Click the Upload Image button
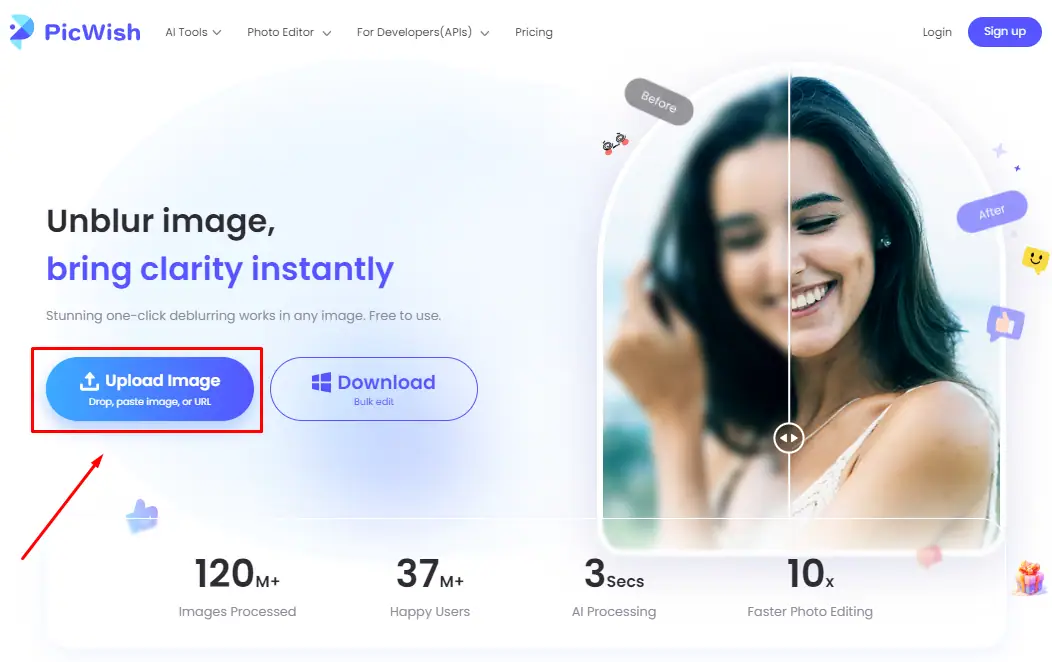Screen dimensions: 1052x662 point(150,389)
